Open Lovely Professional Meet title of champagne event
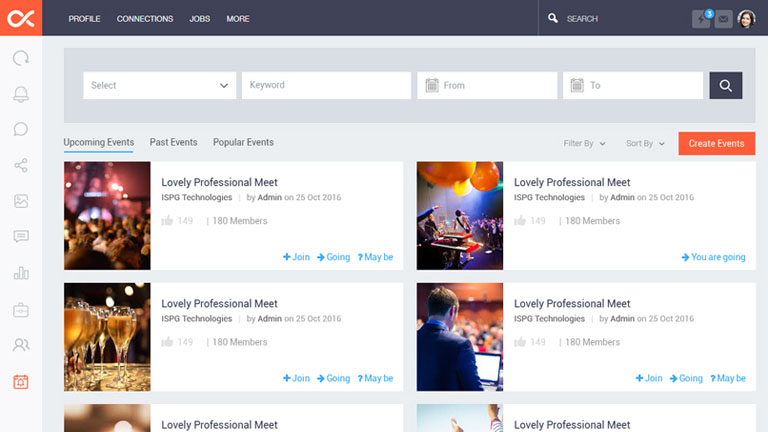This screenshot has width=768, height=432. click(219, 304)
